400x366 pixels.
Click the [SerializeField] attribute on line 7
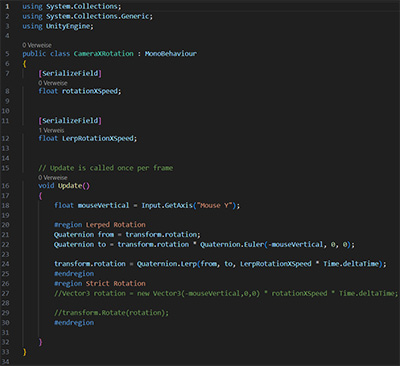[x=70, y=73]
